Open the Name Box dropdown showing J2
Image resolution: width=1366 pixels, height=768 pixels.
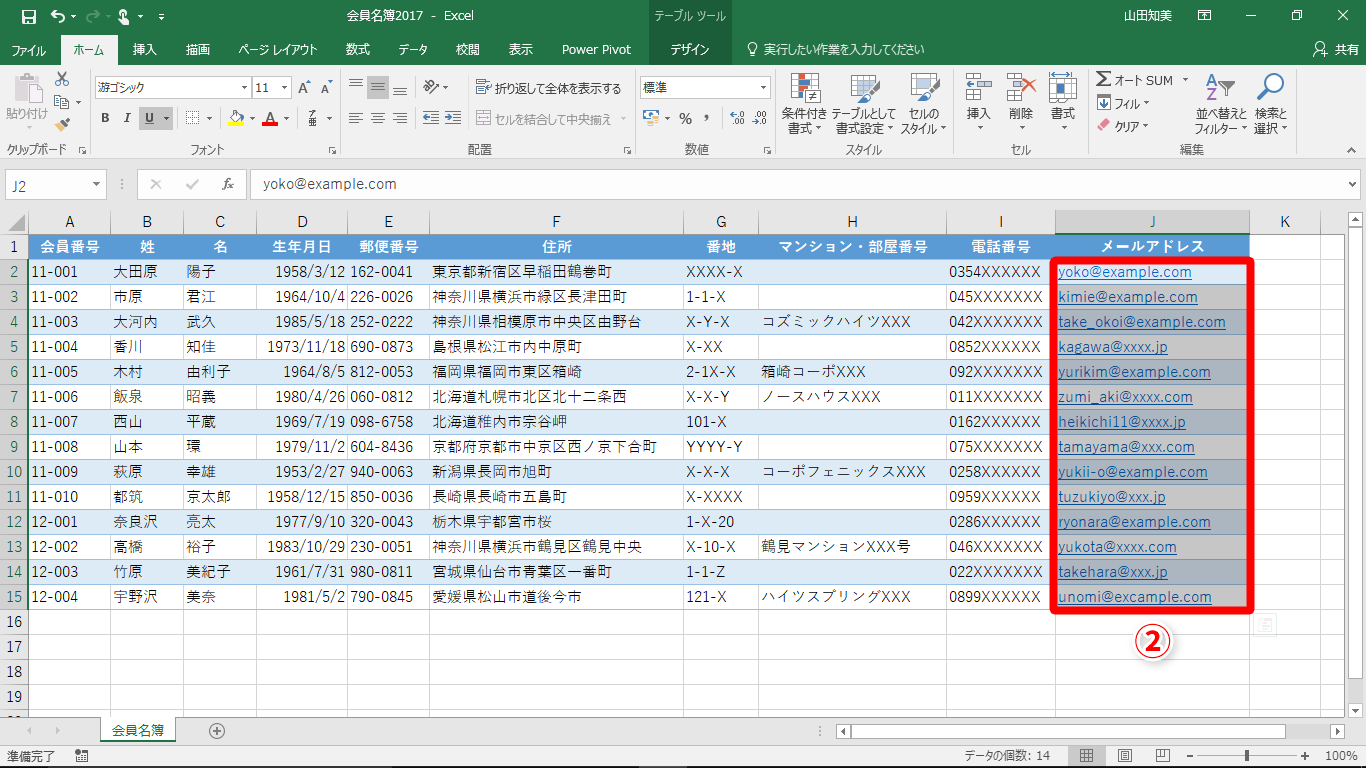click(x=97, y=185)
